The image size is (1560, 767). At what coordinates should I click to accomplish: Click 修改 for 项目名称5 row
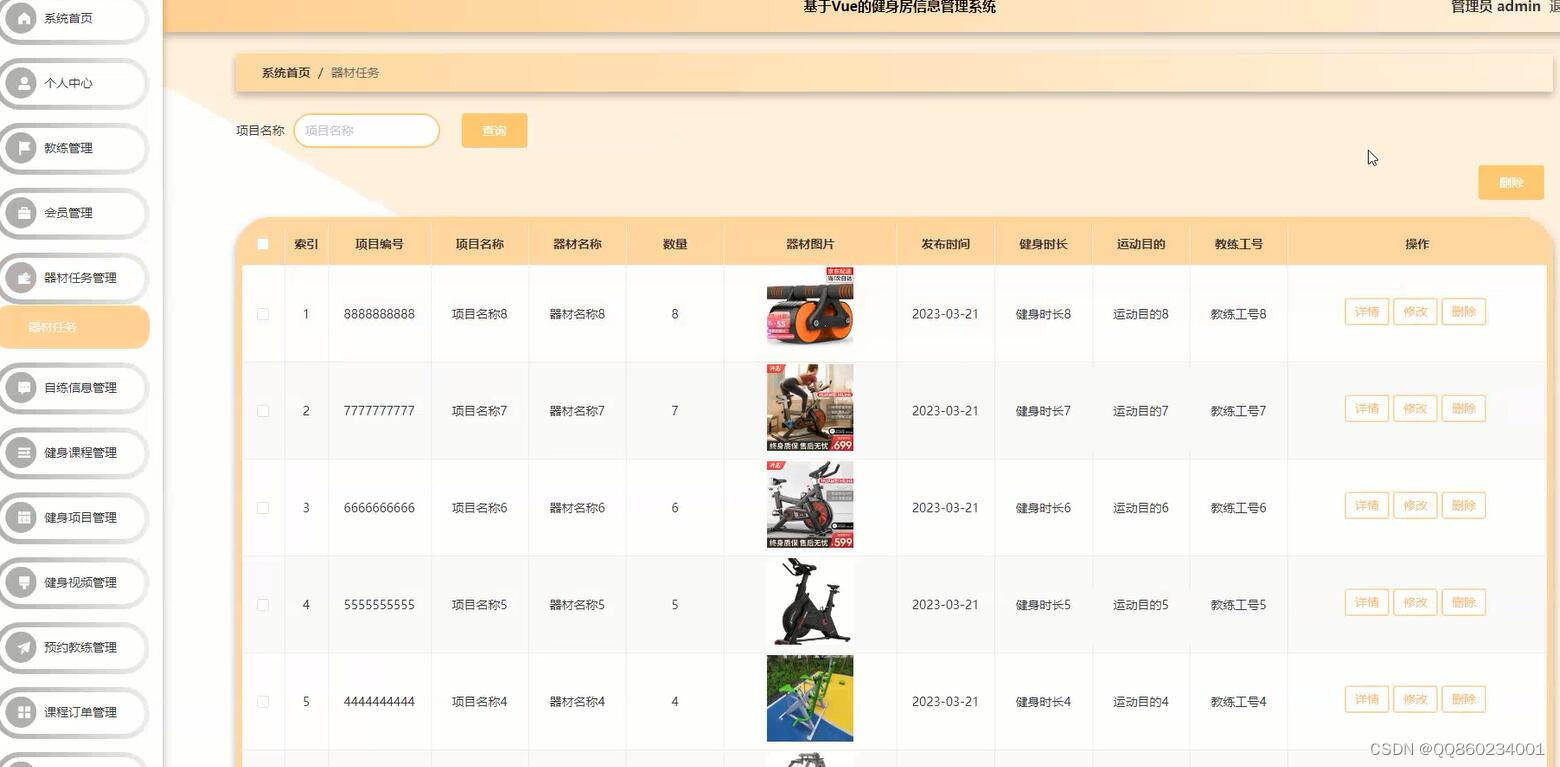click(1415, 603)
